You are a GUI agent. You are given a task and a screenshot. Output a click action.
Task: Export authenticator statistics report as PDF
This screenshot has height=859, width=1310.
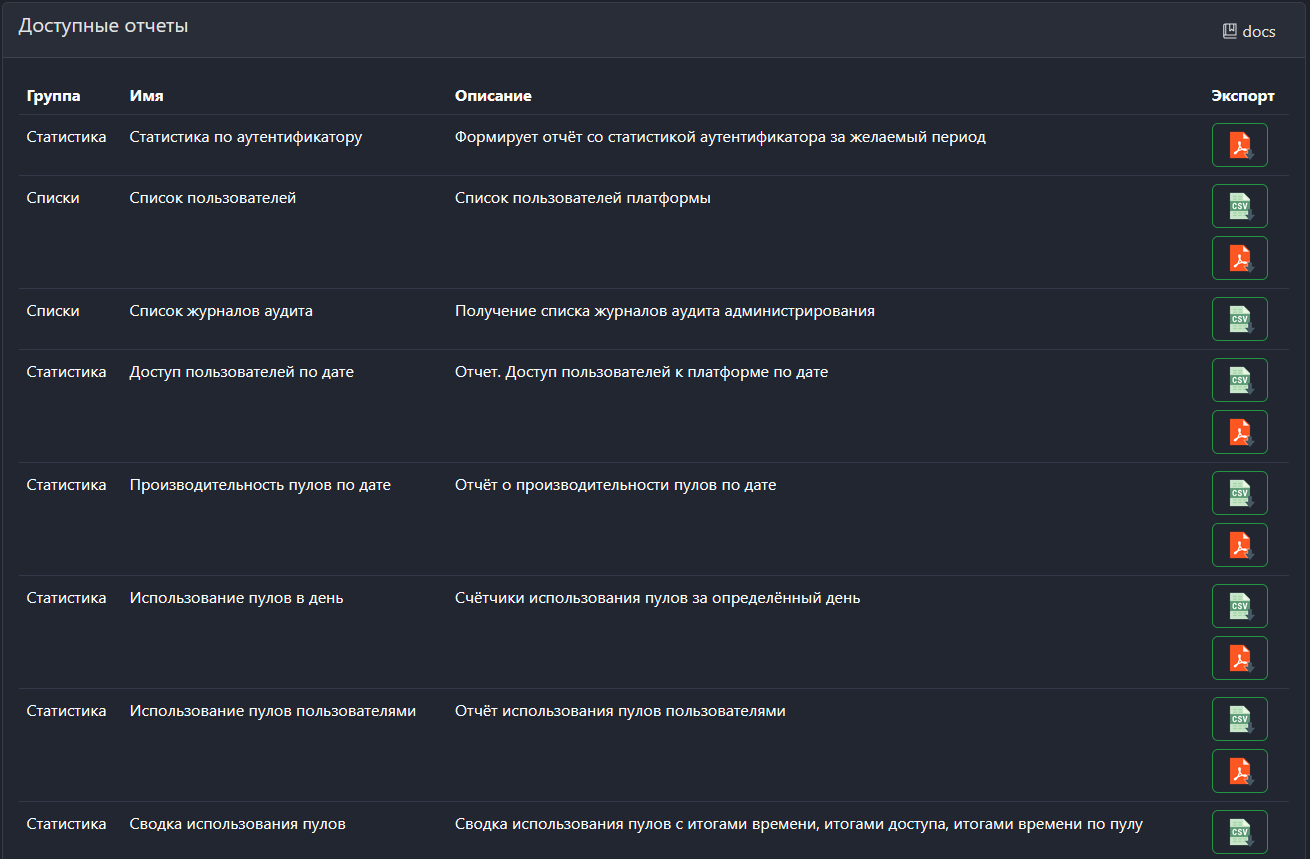(x=1239, y=145)
